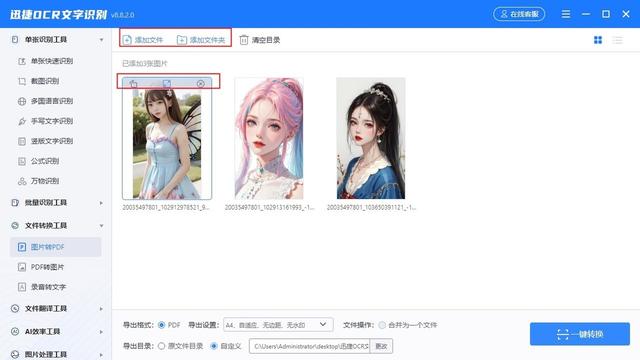The width and height of the screenshot is (640, 360).
Task: Open the 在线客服 online support button
Action: (519, 14)
